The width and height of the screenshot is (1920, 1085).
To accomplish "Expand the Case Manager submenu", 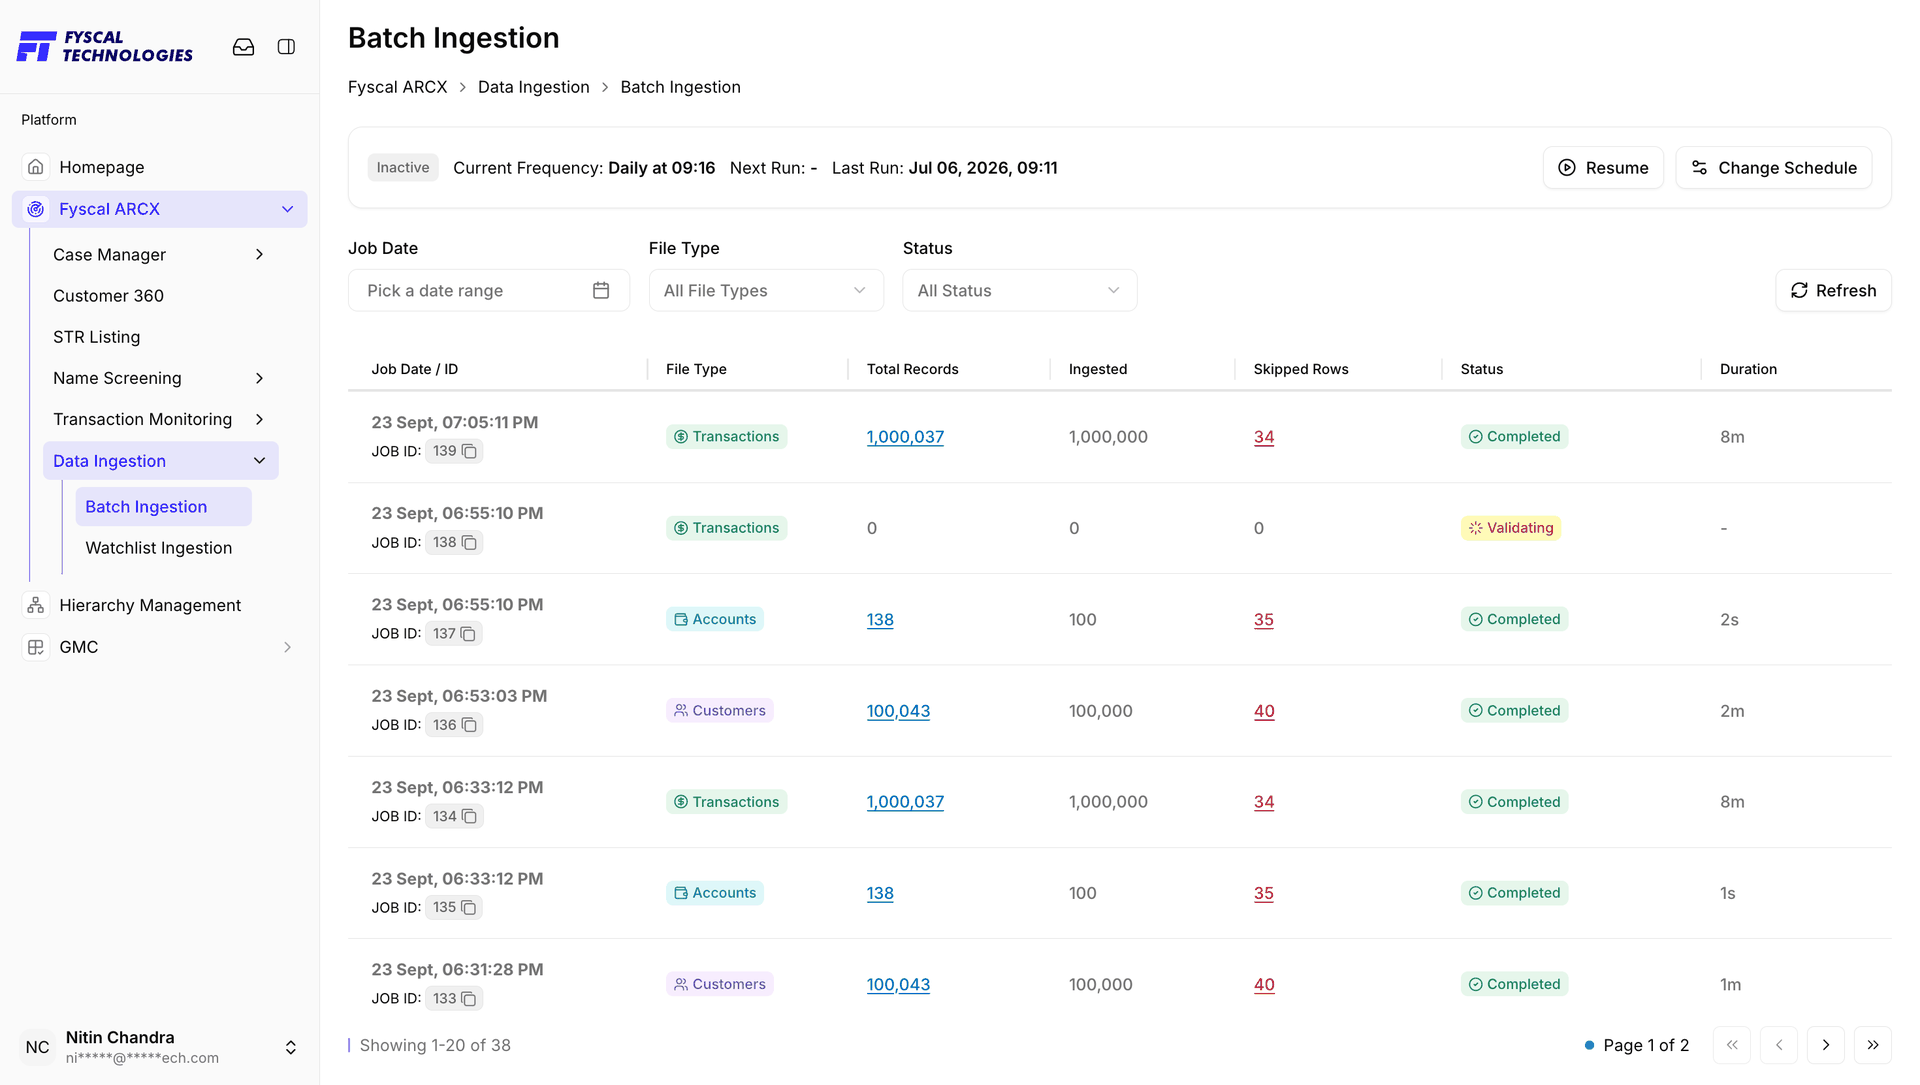I will pyautogui.click(x=259, y=255).
